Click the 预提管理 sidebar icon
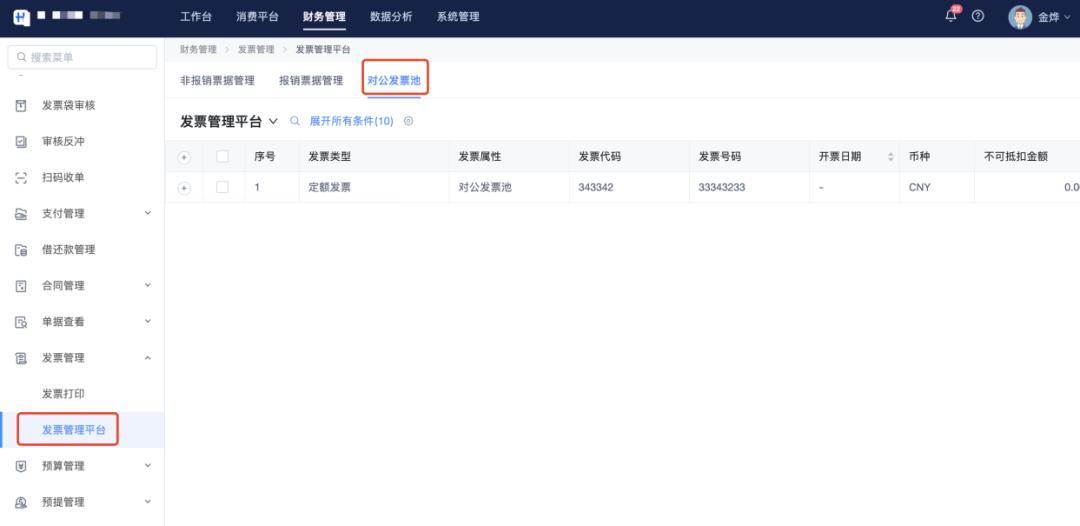 point(21,502)
